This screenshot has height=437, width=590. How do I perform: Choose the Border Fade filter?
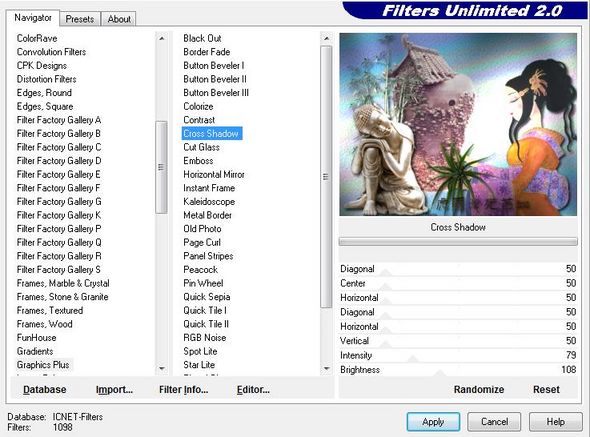(207, 52)
